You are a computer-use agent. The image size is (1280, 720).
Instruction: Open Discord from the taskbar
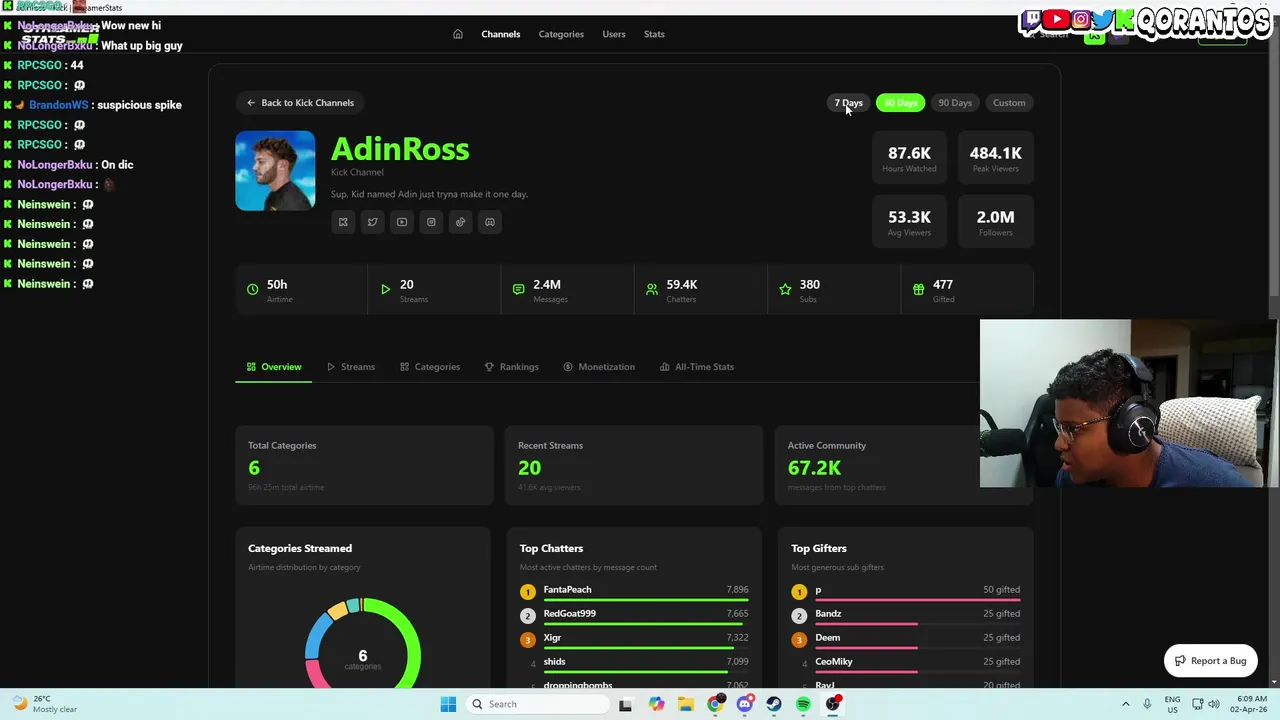click(745, 704)
